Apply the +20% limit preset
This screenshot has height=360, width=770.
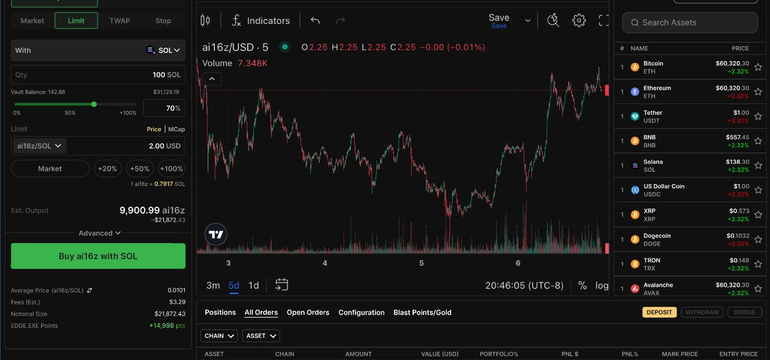(108, 168)
